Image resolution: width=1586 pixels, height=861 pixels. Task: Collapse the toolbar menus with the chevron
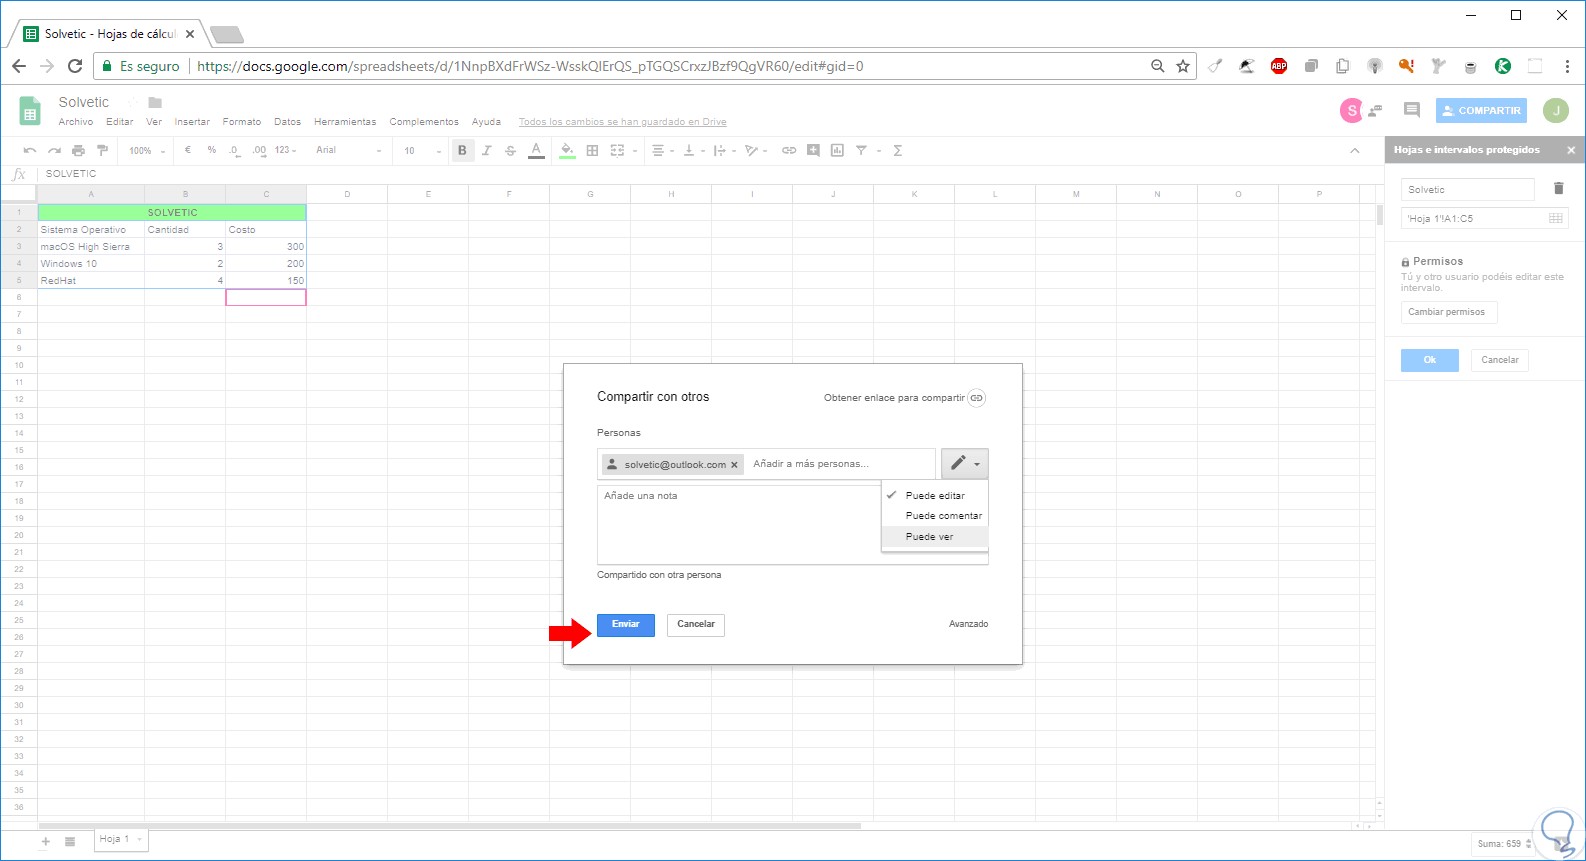pyautogui.click(x=1355, y=151)
